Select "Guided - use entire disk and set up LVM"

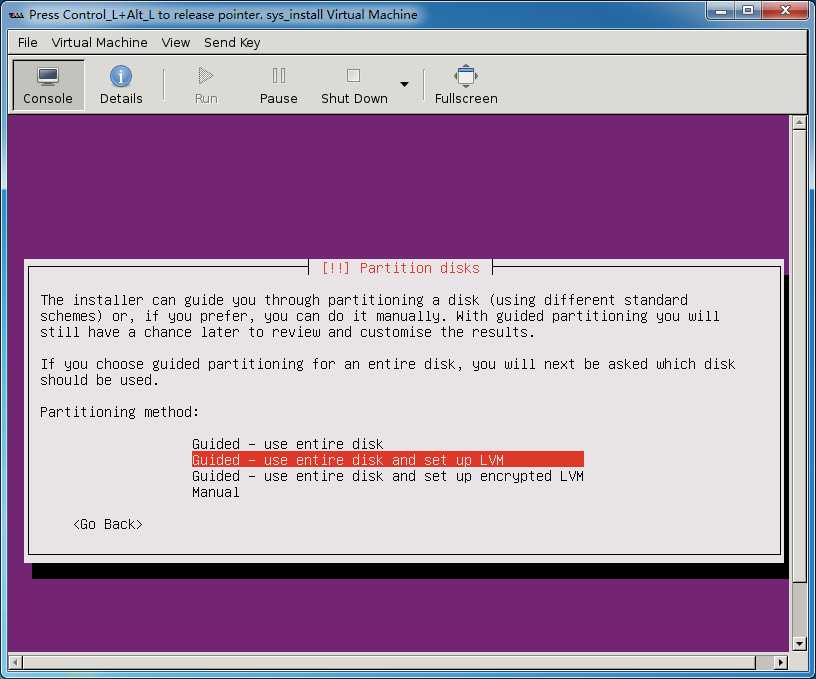click(388, 460)
